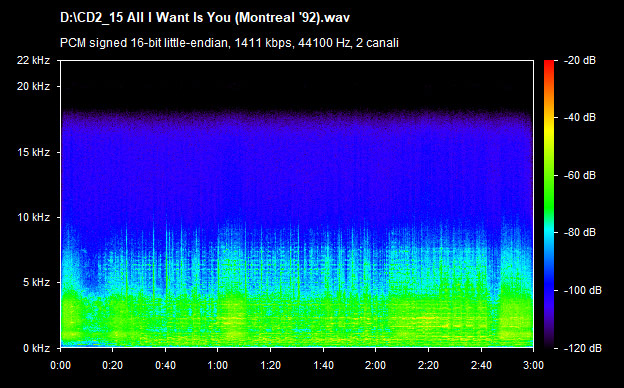The width and height of the screenshot is (624, 388).
Task: Select the 0:00 time marker
Action: coord(60,365)
